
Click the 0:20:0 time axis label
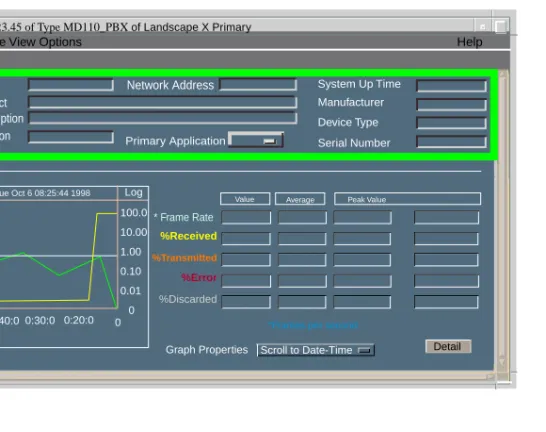(x=79, y=320)
